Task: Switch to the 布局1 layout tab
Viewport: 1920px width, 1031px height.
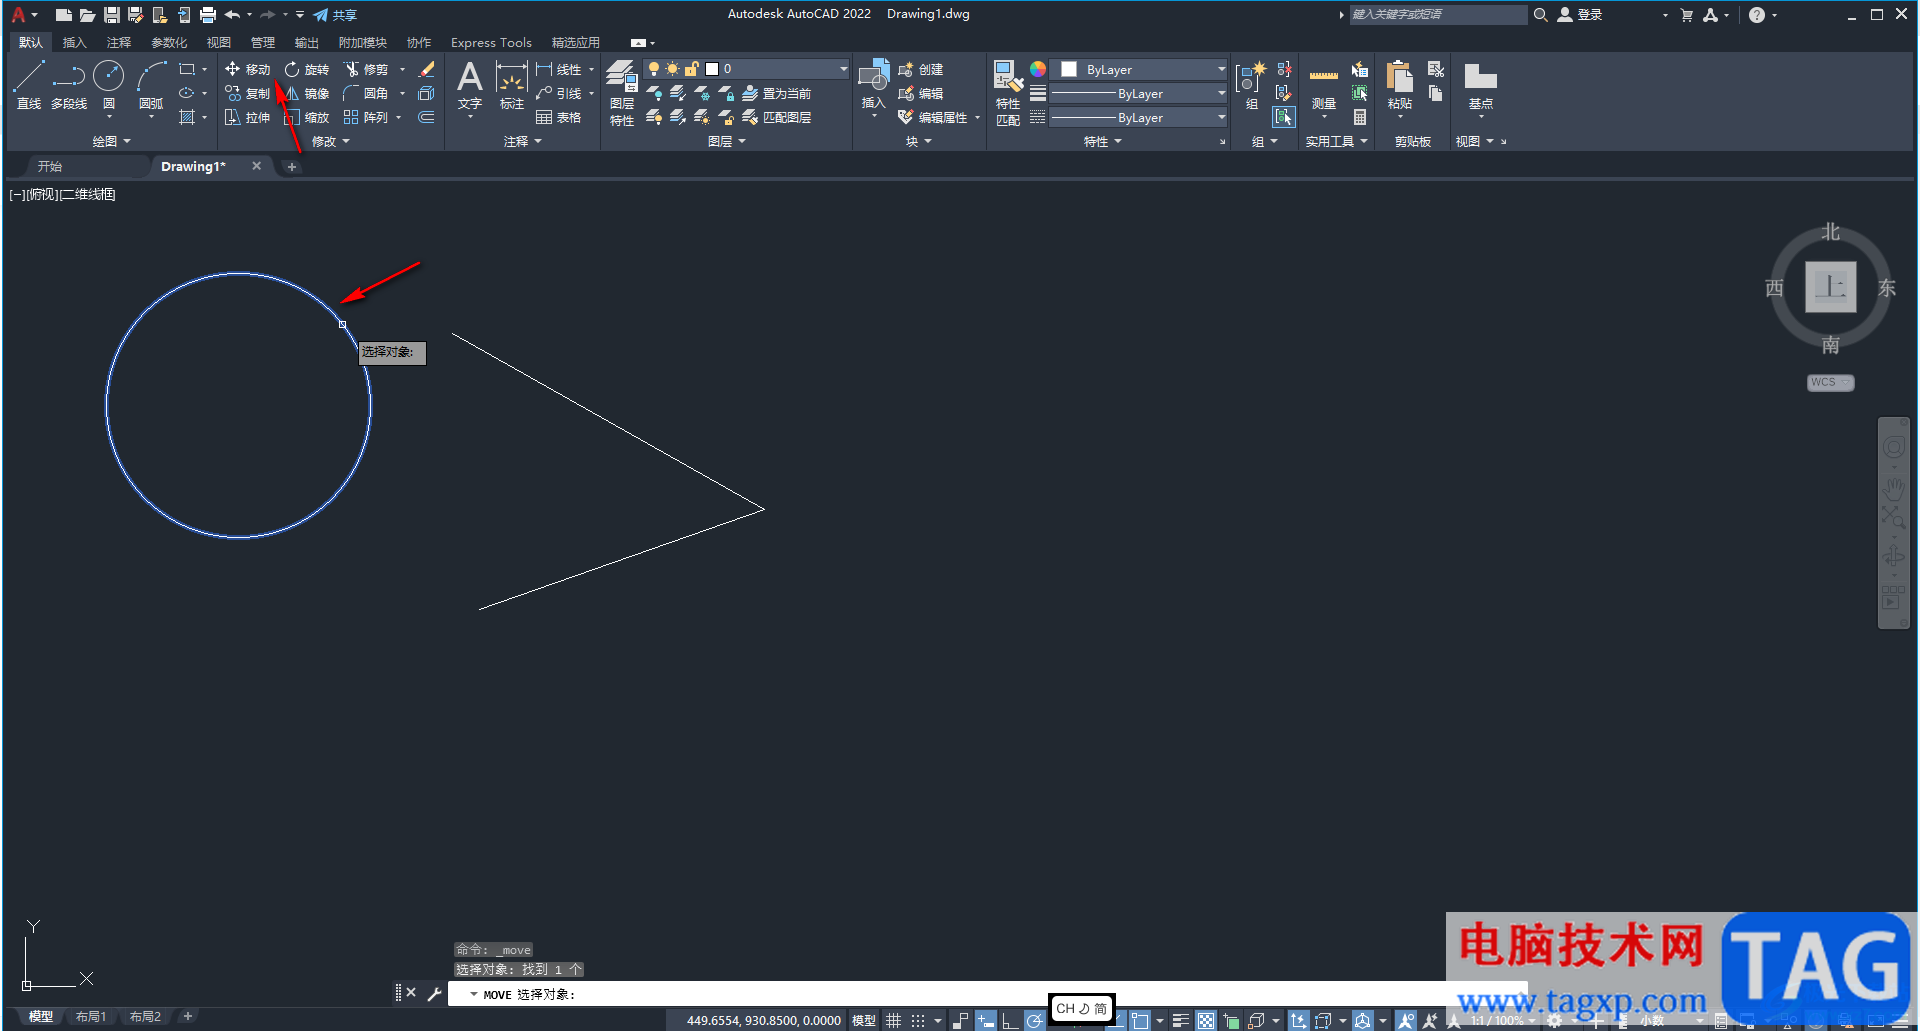Action: pyautogui.click(x=90, y=1017)
